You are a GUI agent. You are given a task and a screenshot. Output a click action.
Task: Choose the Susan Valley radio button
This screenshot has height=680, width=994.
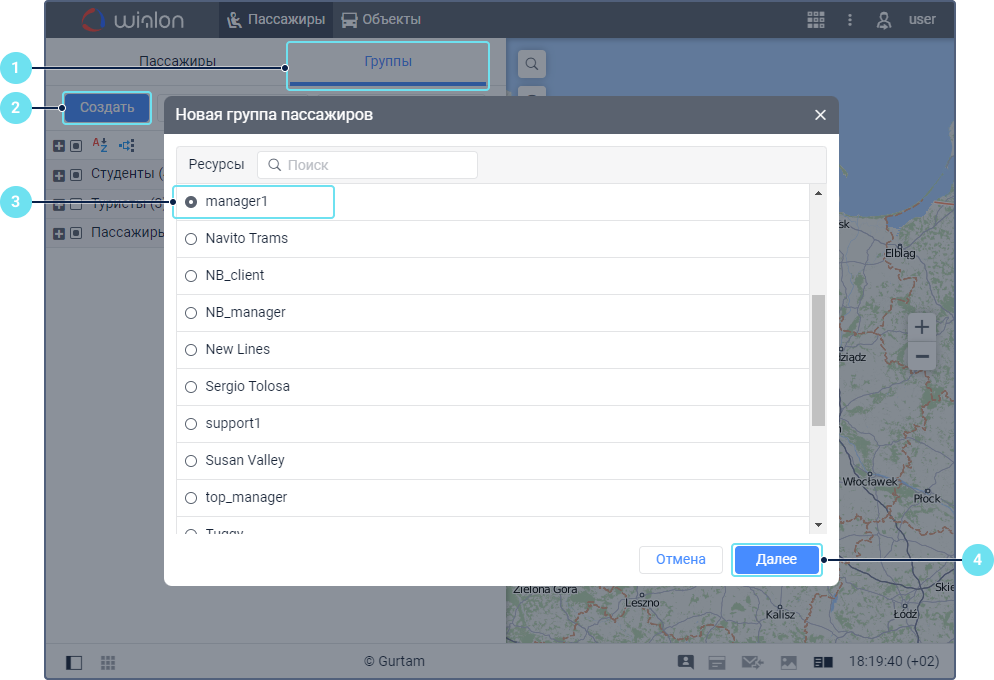click(191, 461)
